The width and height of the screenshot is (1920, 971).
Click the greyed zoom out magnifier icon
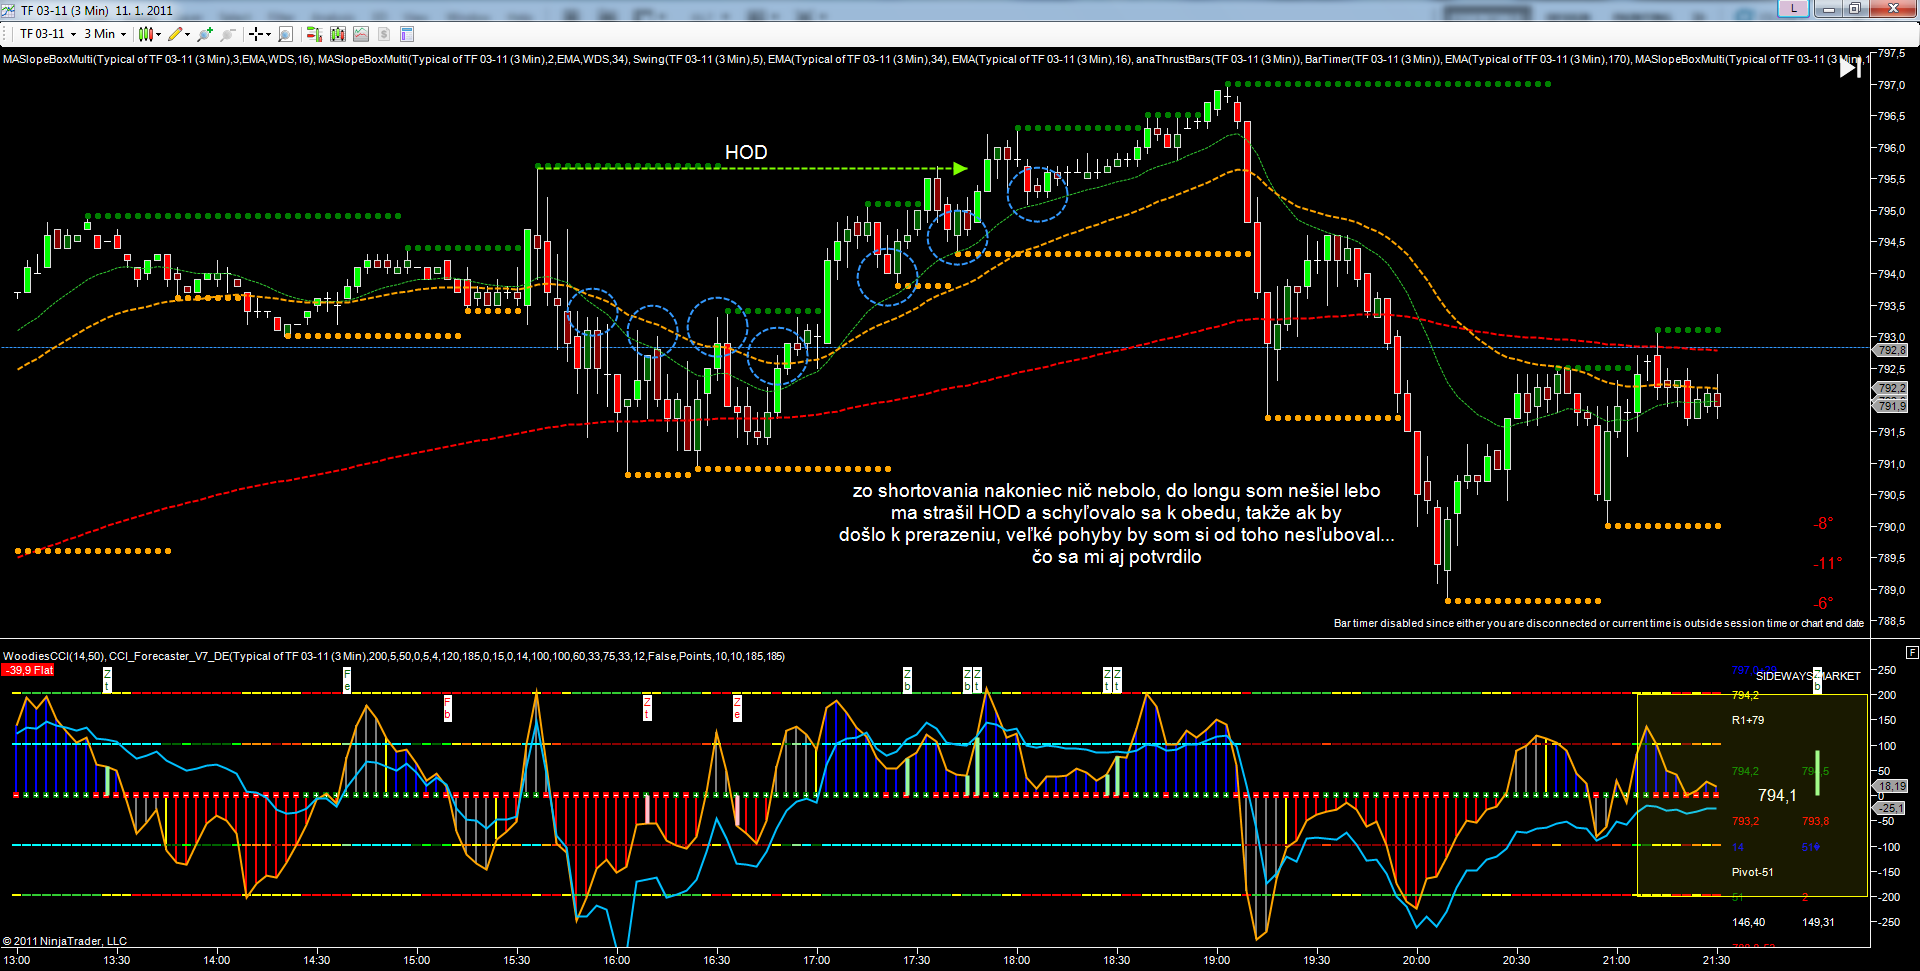[x=228, y=34]
